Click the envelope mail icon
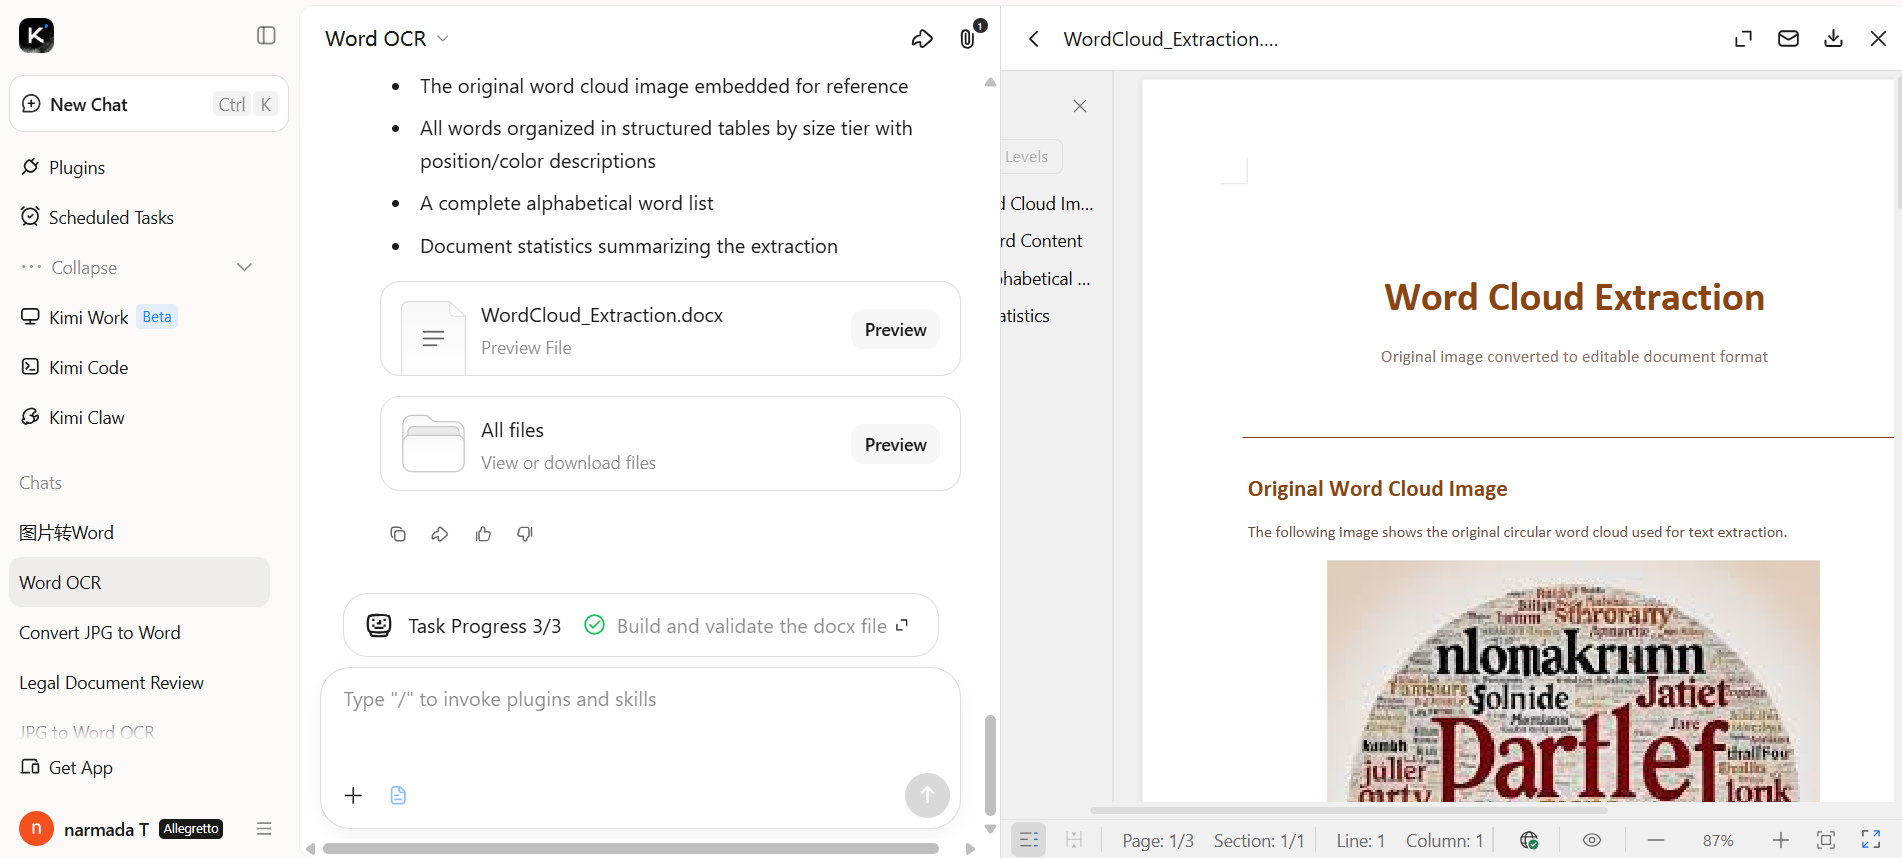 [1788, 39]
